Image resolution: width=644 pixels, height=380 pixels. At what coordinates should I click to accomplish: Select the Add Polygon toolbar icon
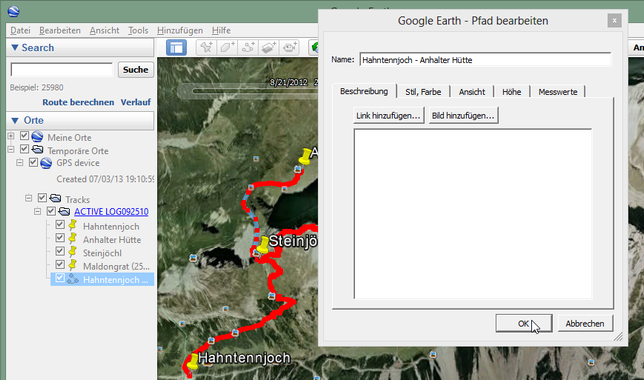(227, 48)
